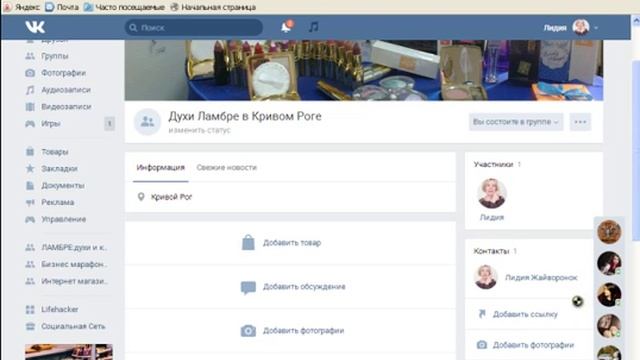
Task: Open Закладки in left menu
Action: [x=59, y=168]
